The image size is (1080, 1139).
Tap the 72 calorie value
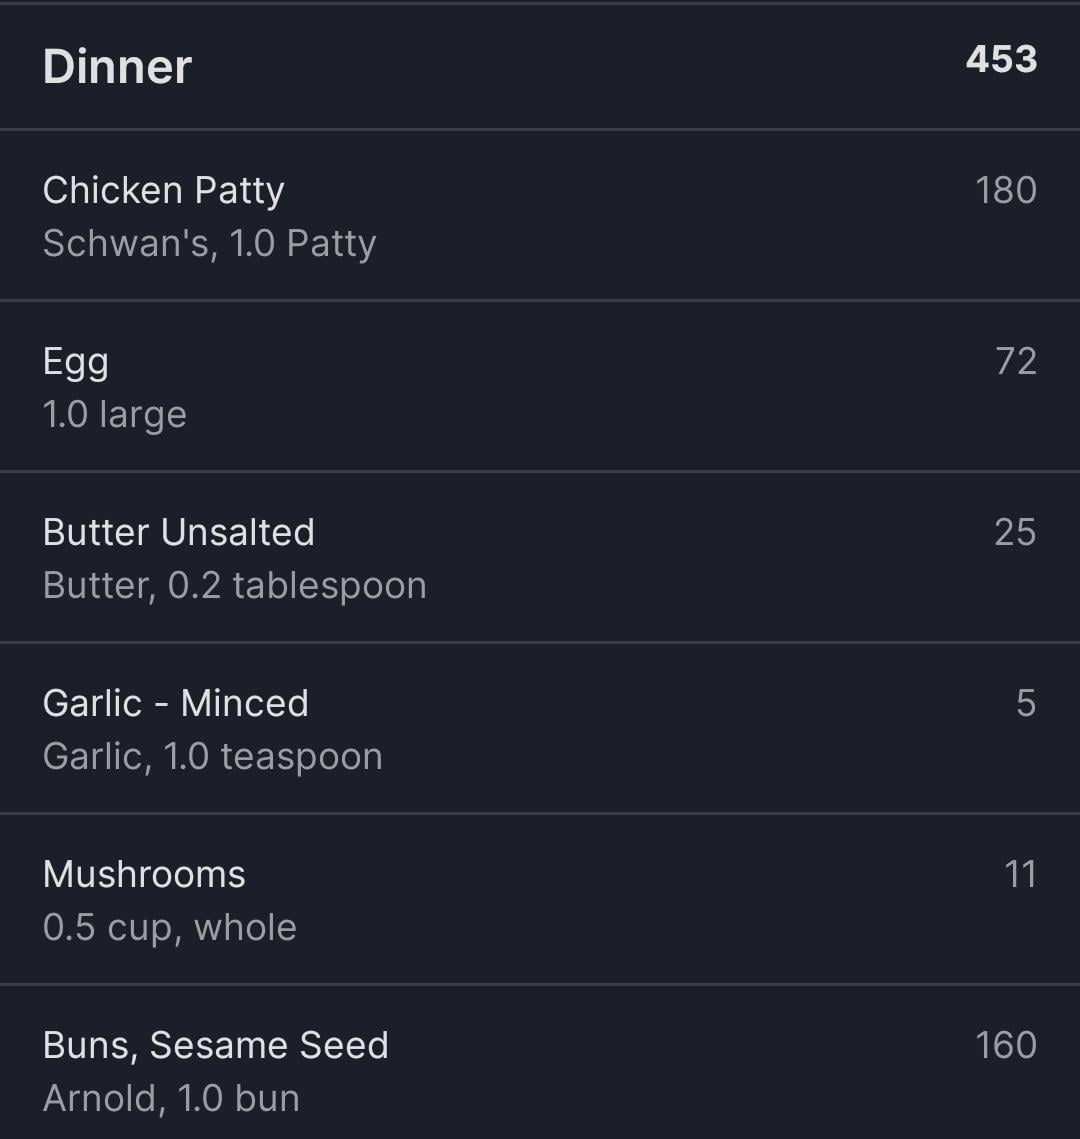tap(1015, 361)
